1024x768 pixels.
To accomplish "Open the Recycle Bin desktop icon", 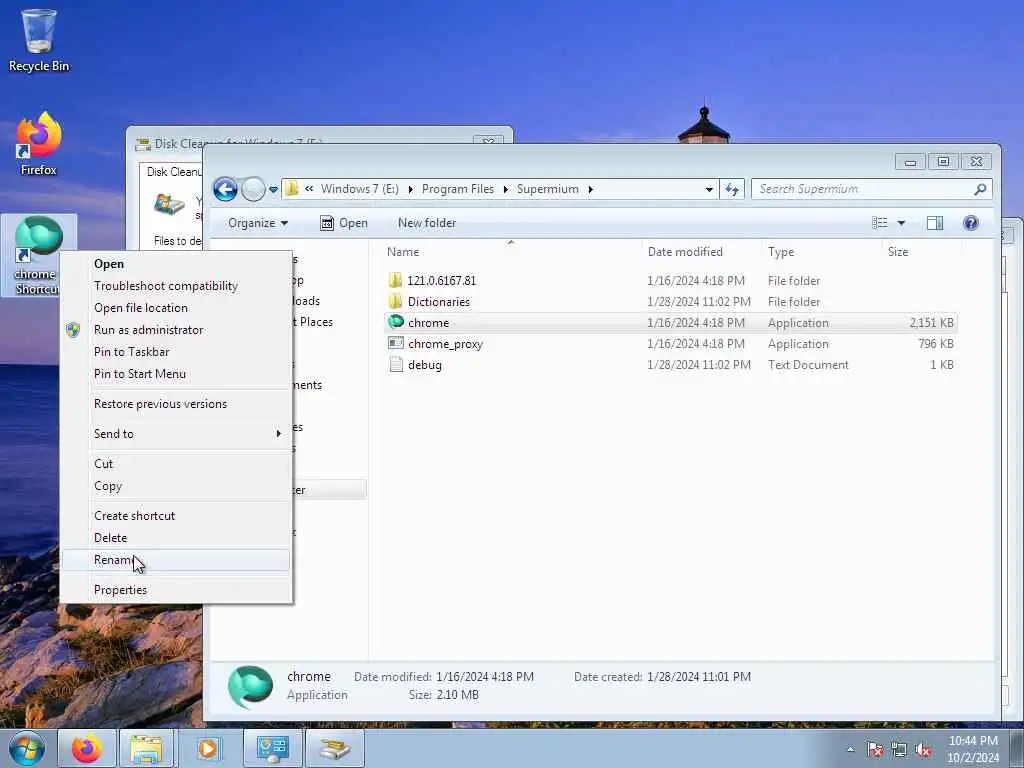I will pyautogui.click(x=39, y=40).
